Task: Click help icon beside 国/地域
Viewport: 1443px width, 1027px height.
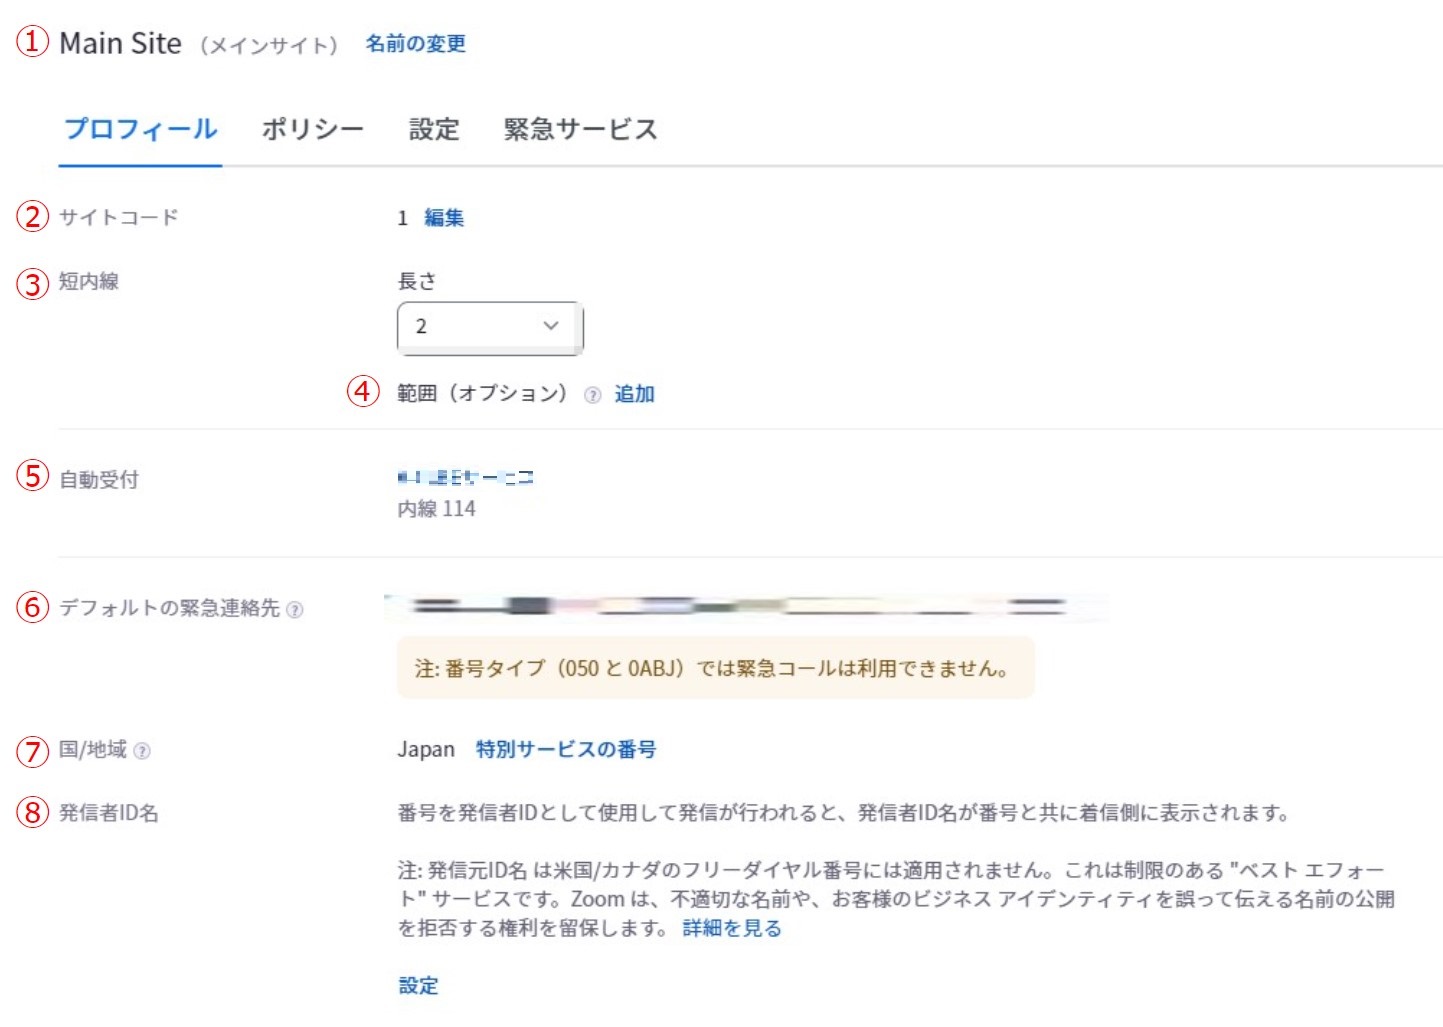Action: (142, 751)
